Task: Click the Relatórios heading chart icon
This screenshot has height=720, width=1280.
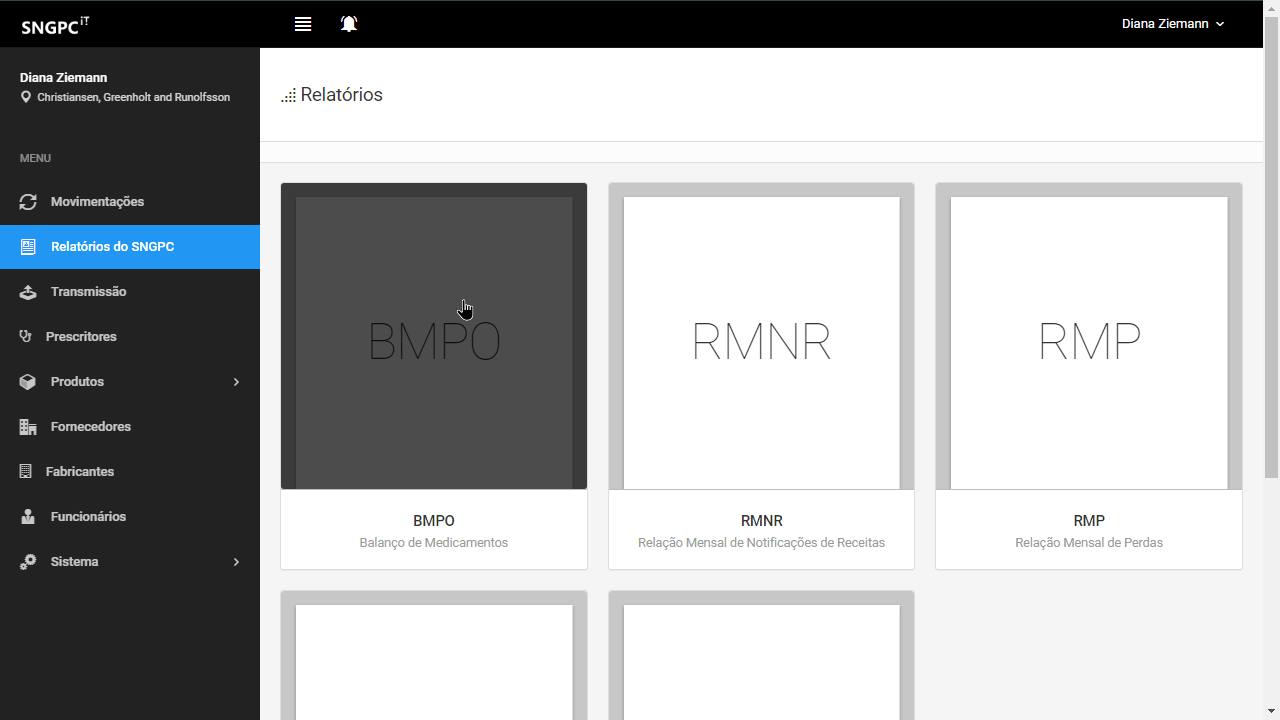Action: point(288,96)
